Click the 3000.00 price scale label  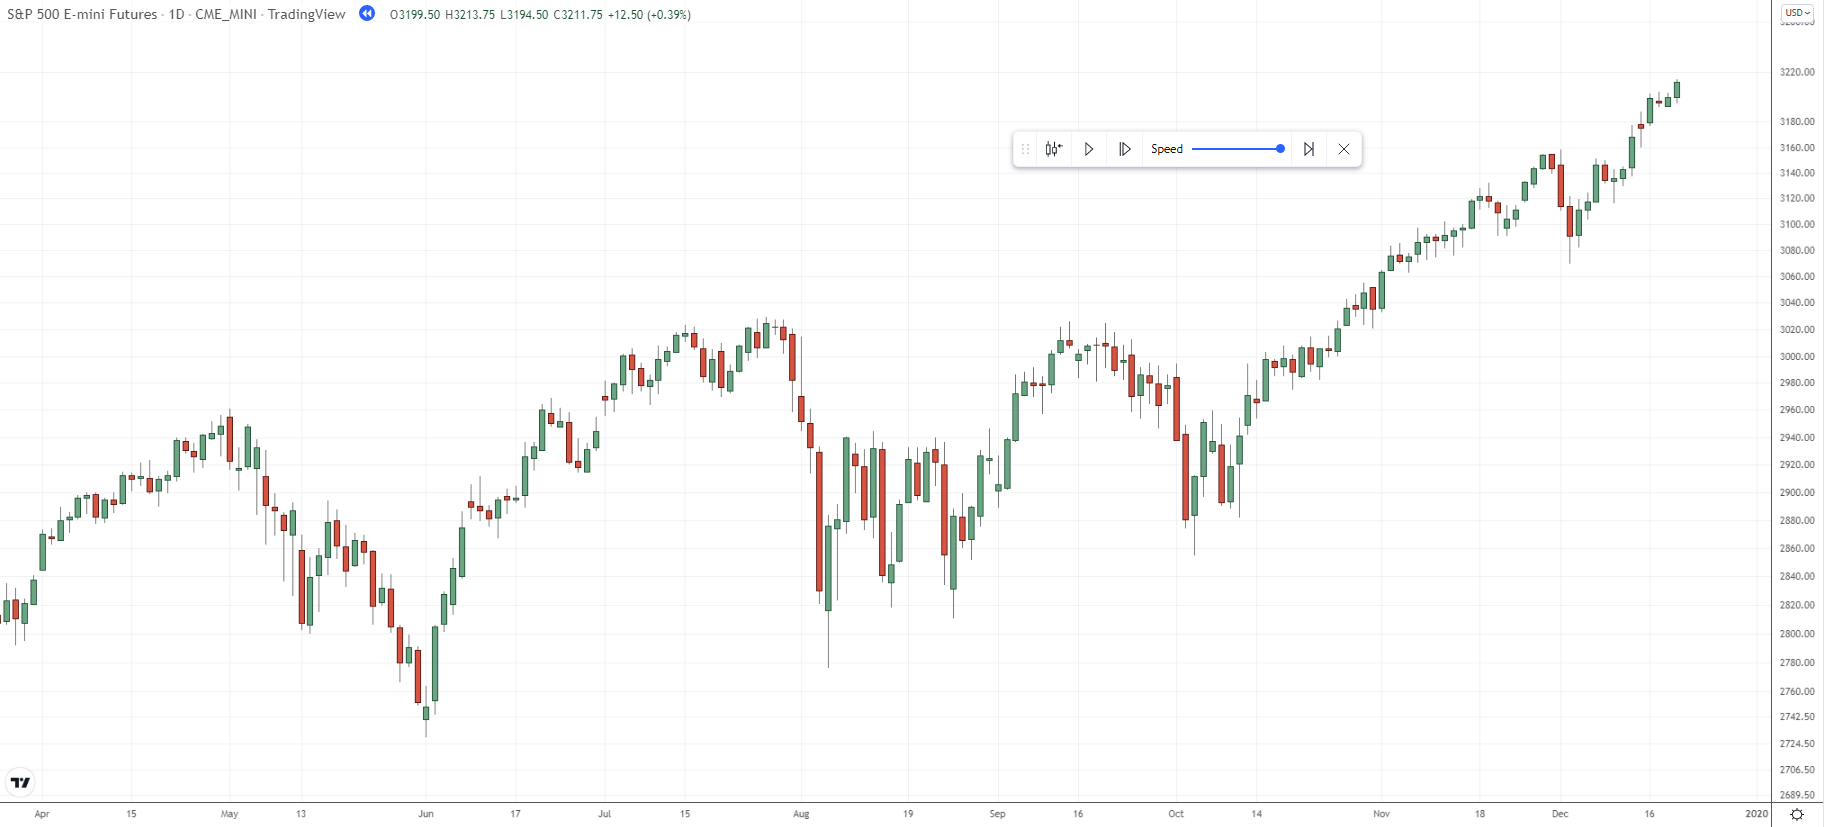pyautogui.click(x=1797, y=356)
